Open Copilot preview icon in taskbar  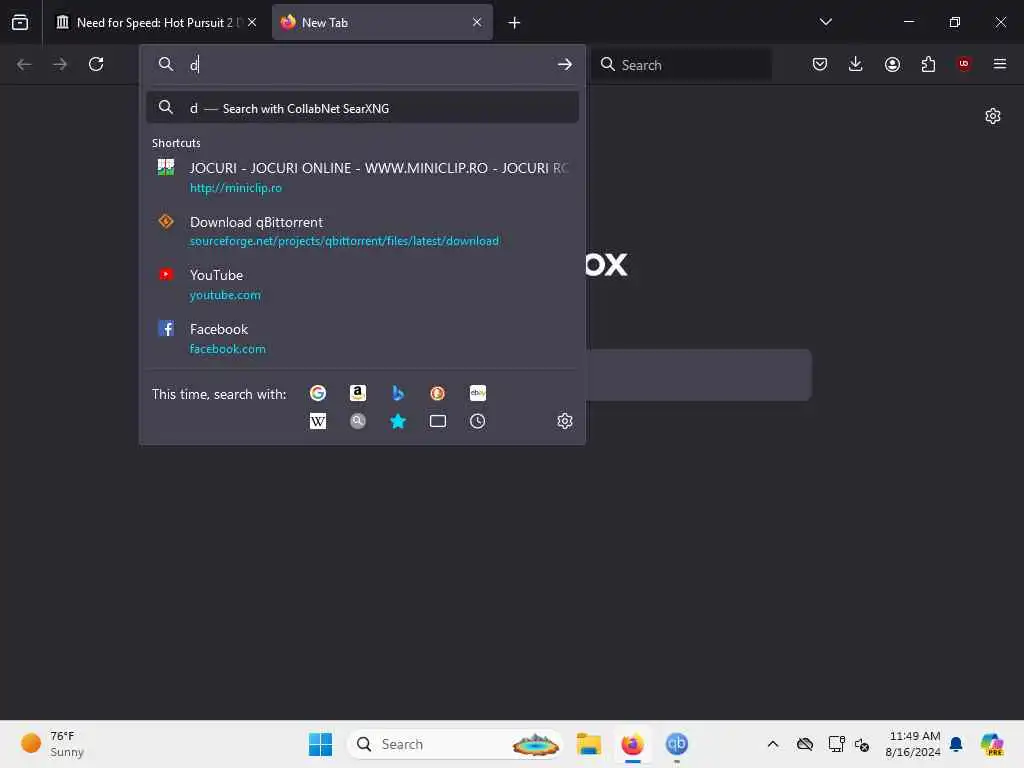click(992, 744)
